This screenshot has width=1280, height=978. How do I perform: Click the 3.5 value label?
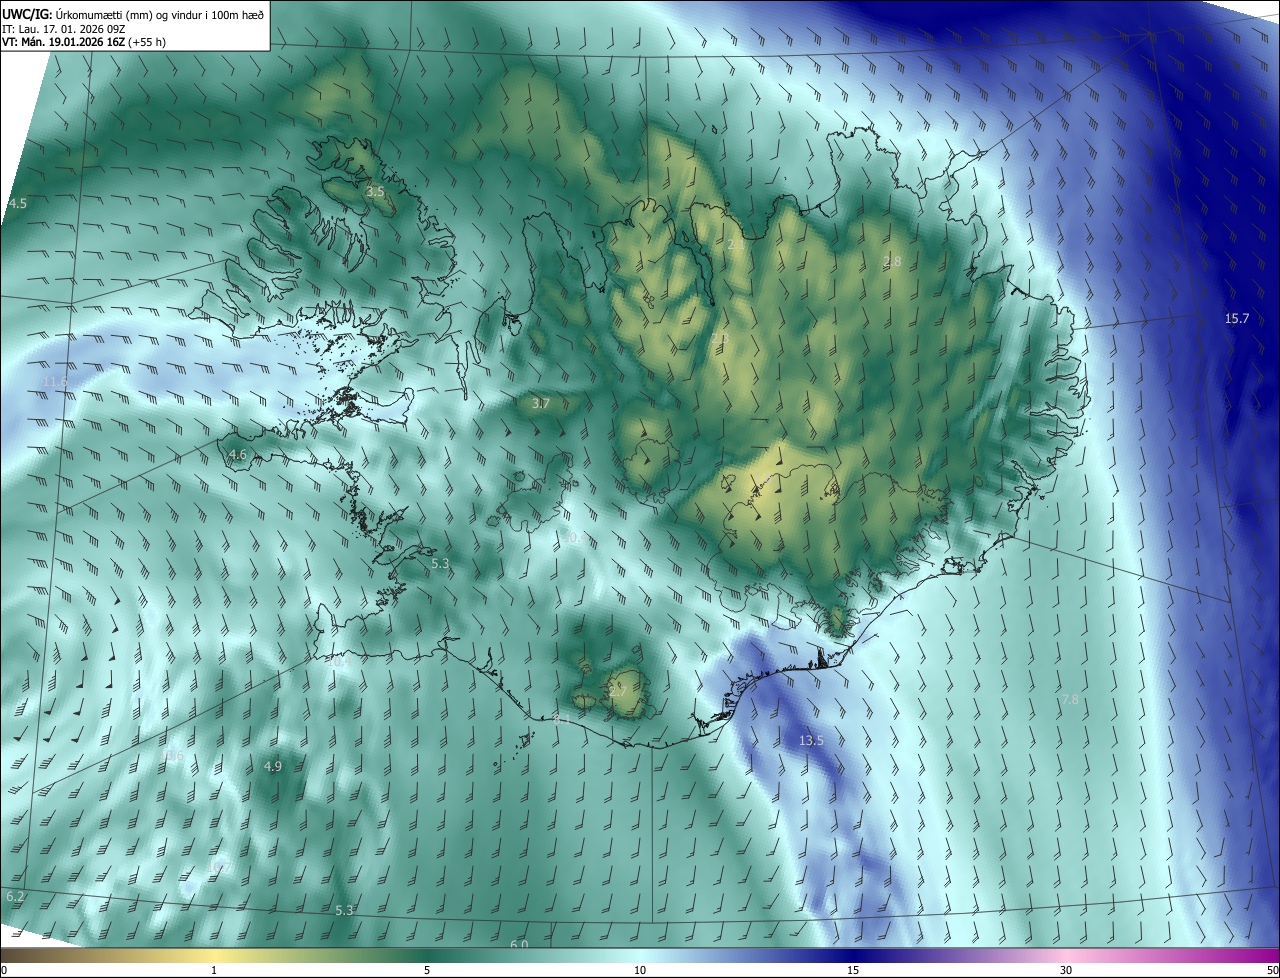coord(375,190)
